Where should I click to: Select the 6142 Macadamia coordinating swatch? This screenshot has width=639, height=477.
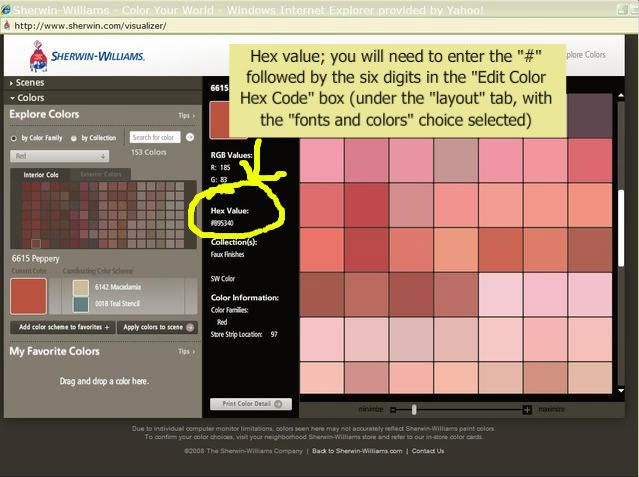81,287
